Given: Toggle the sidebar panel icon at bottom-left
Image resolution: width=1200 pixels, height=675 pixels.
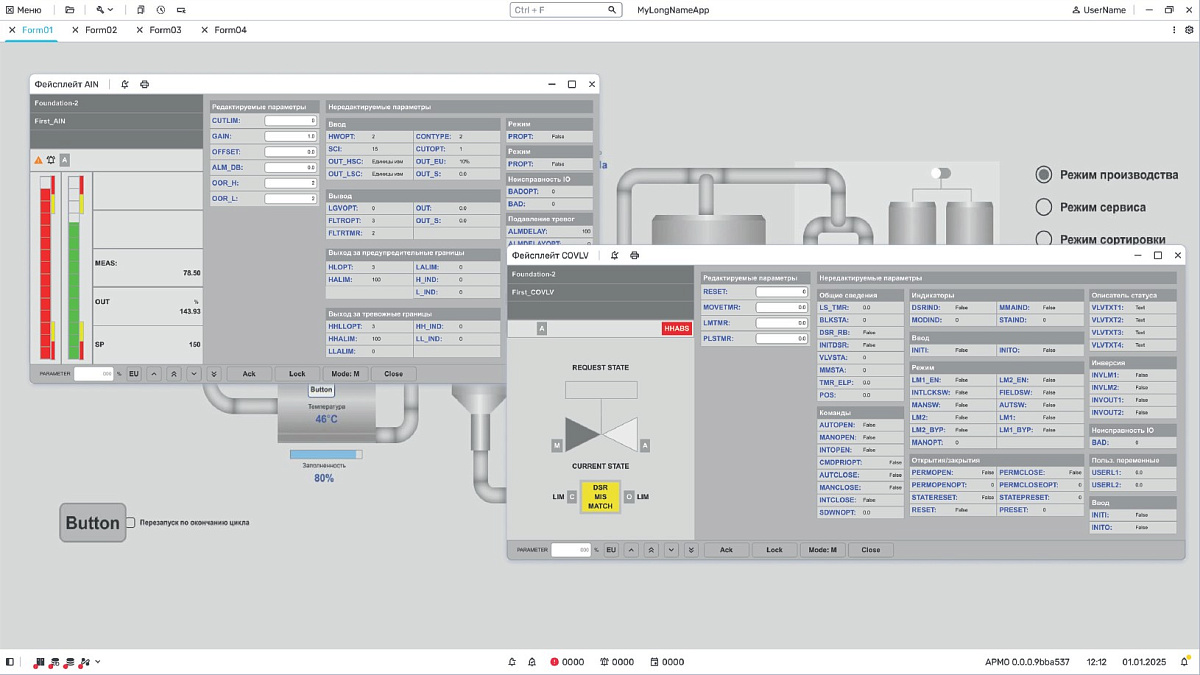Looking at the screenshot, I should (10, 662).
